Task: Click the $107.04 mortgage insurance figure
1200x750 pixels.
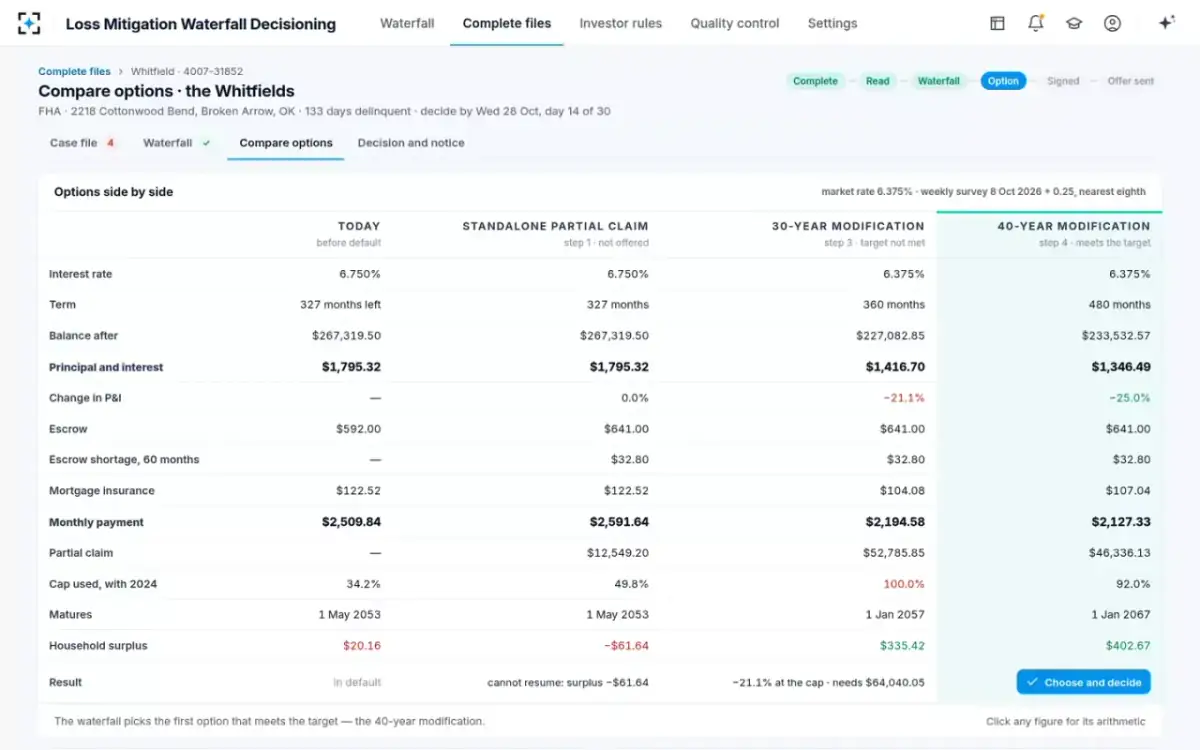Action: (x=1130, y=491)
